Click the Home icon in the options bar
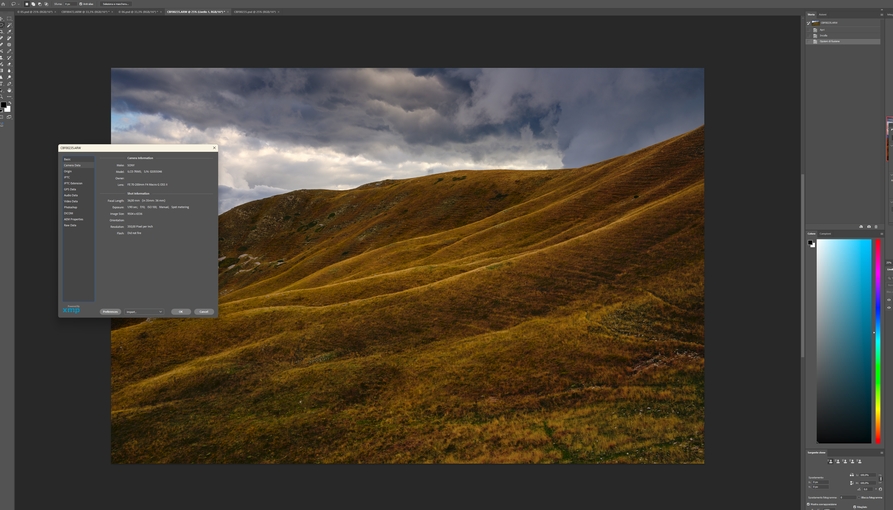Screen dimensions: 893x510 pyautogui.click(x=4, y=4)
